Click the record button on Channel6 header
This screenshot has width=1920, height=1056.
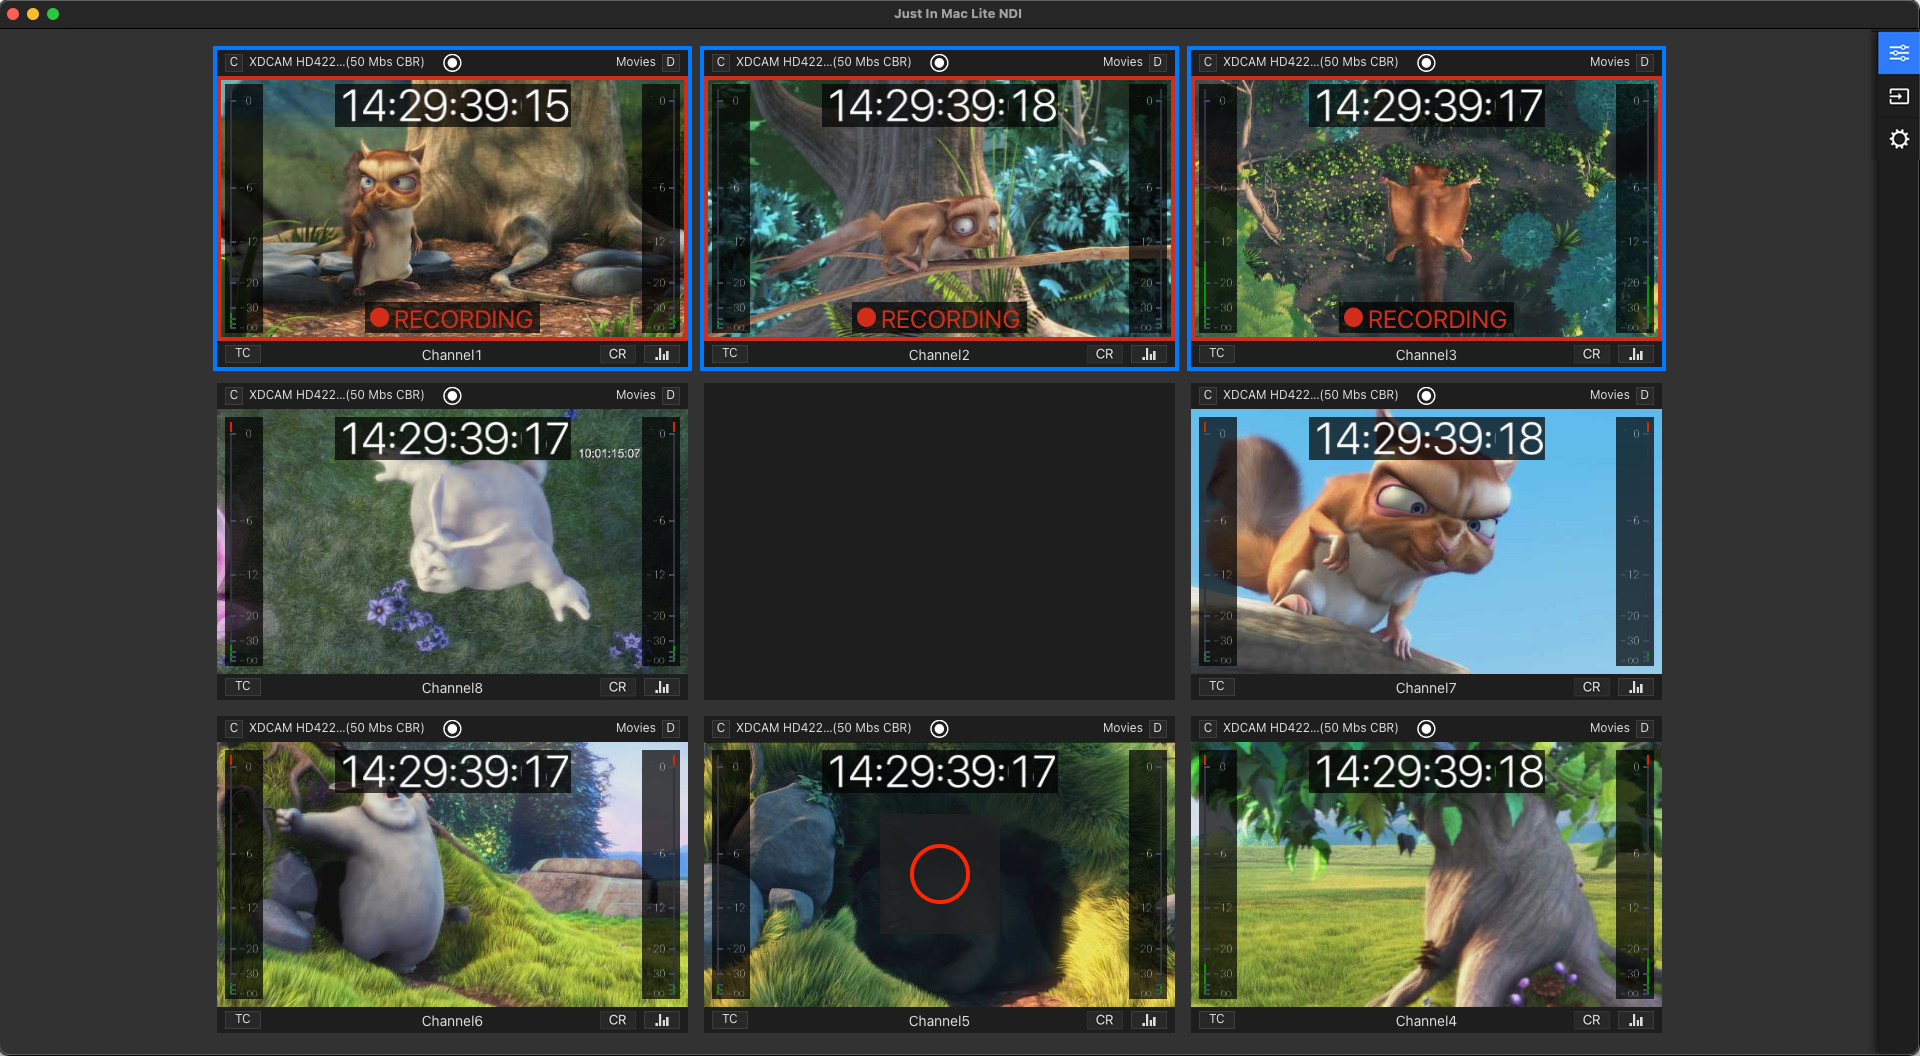click(452, 729)
